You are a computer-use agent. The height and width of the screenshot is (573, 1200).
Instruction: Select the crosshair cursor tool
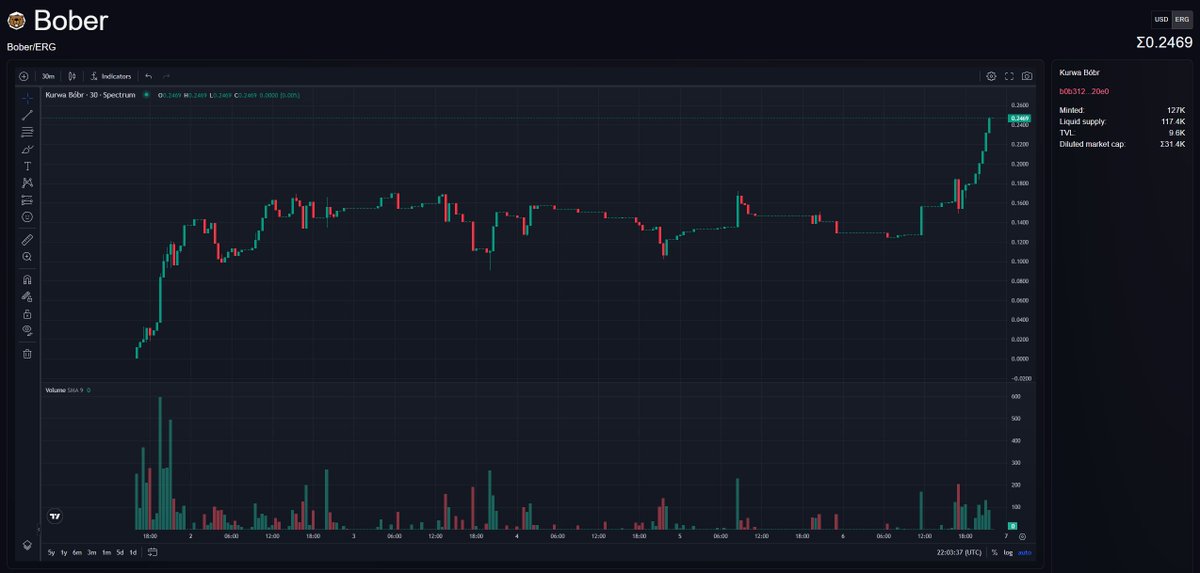27,97
